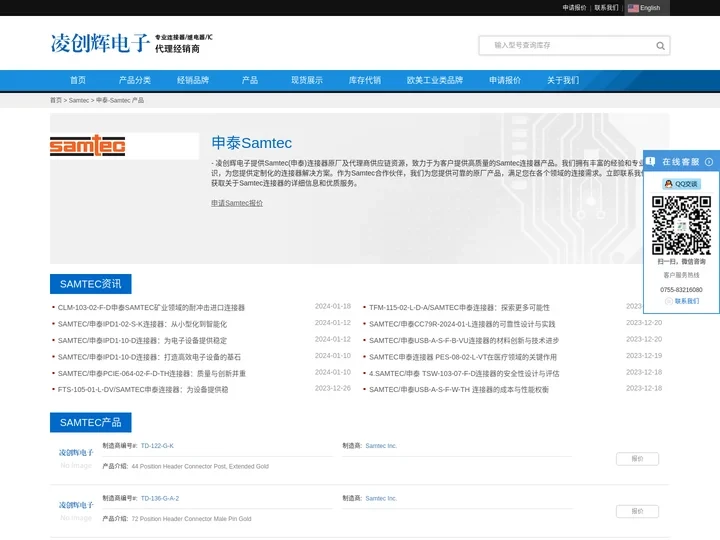Open news USB-A-S-F-B-VU连接器的材料创新

tap(464, 341)
